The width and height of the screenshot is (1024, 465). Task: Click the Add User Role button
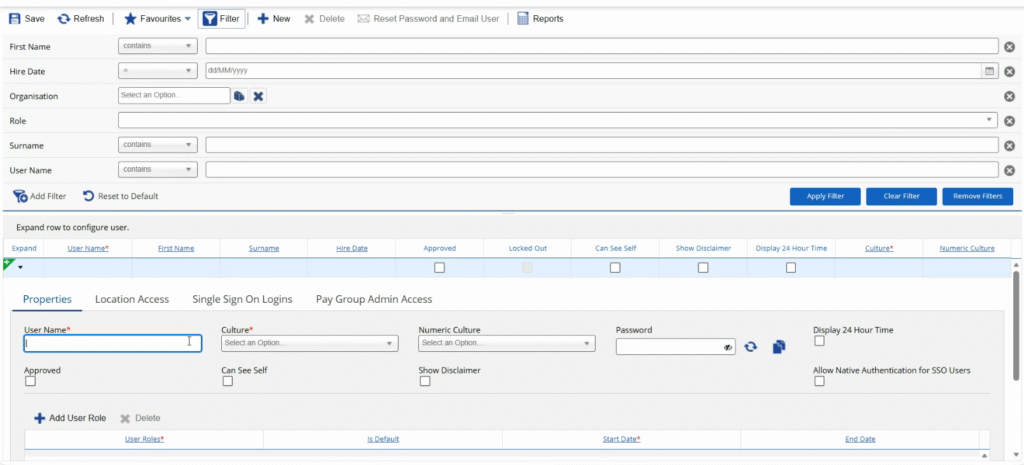coord(70,418)
